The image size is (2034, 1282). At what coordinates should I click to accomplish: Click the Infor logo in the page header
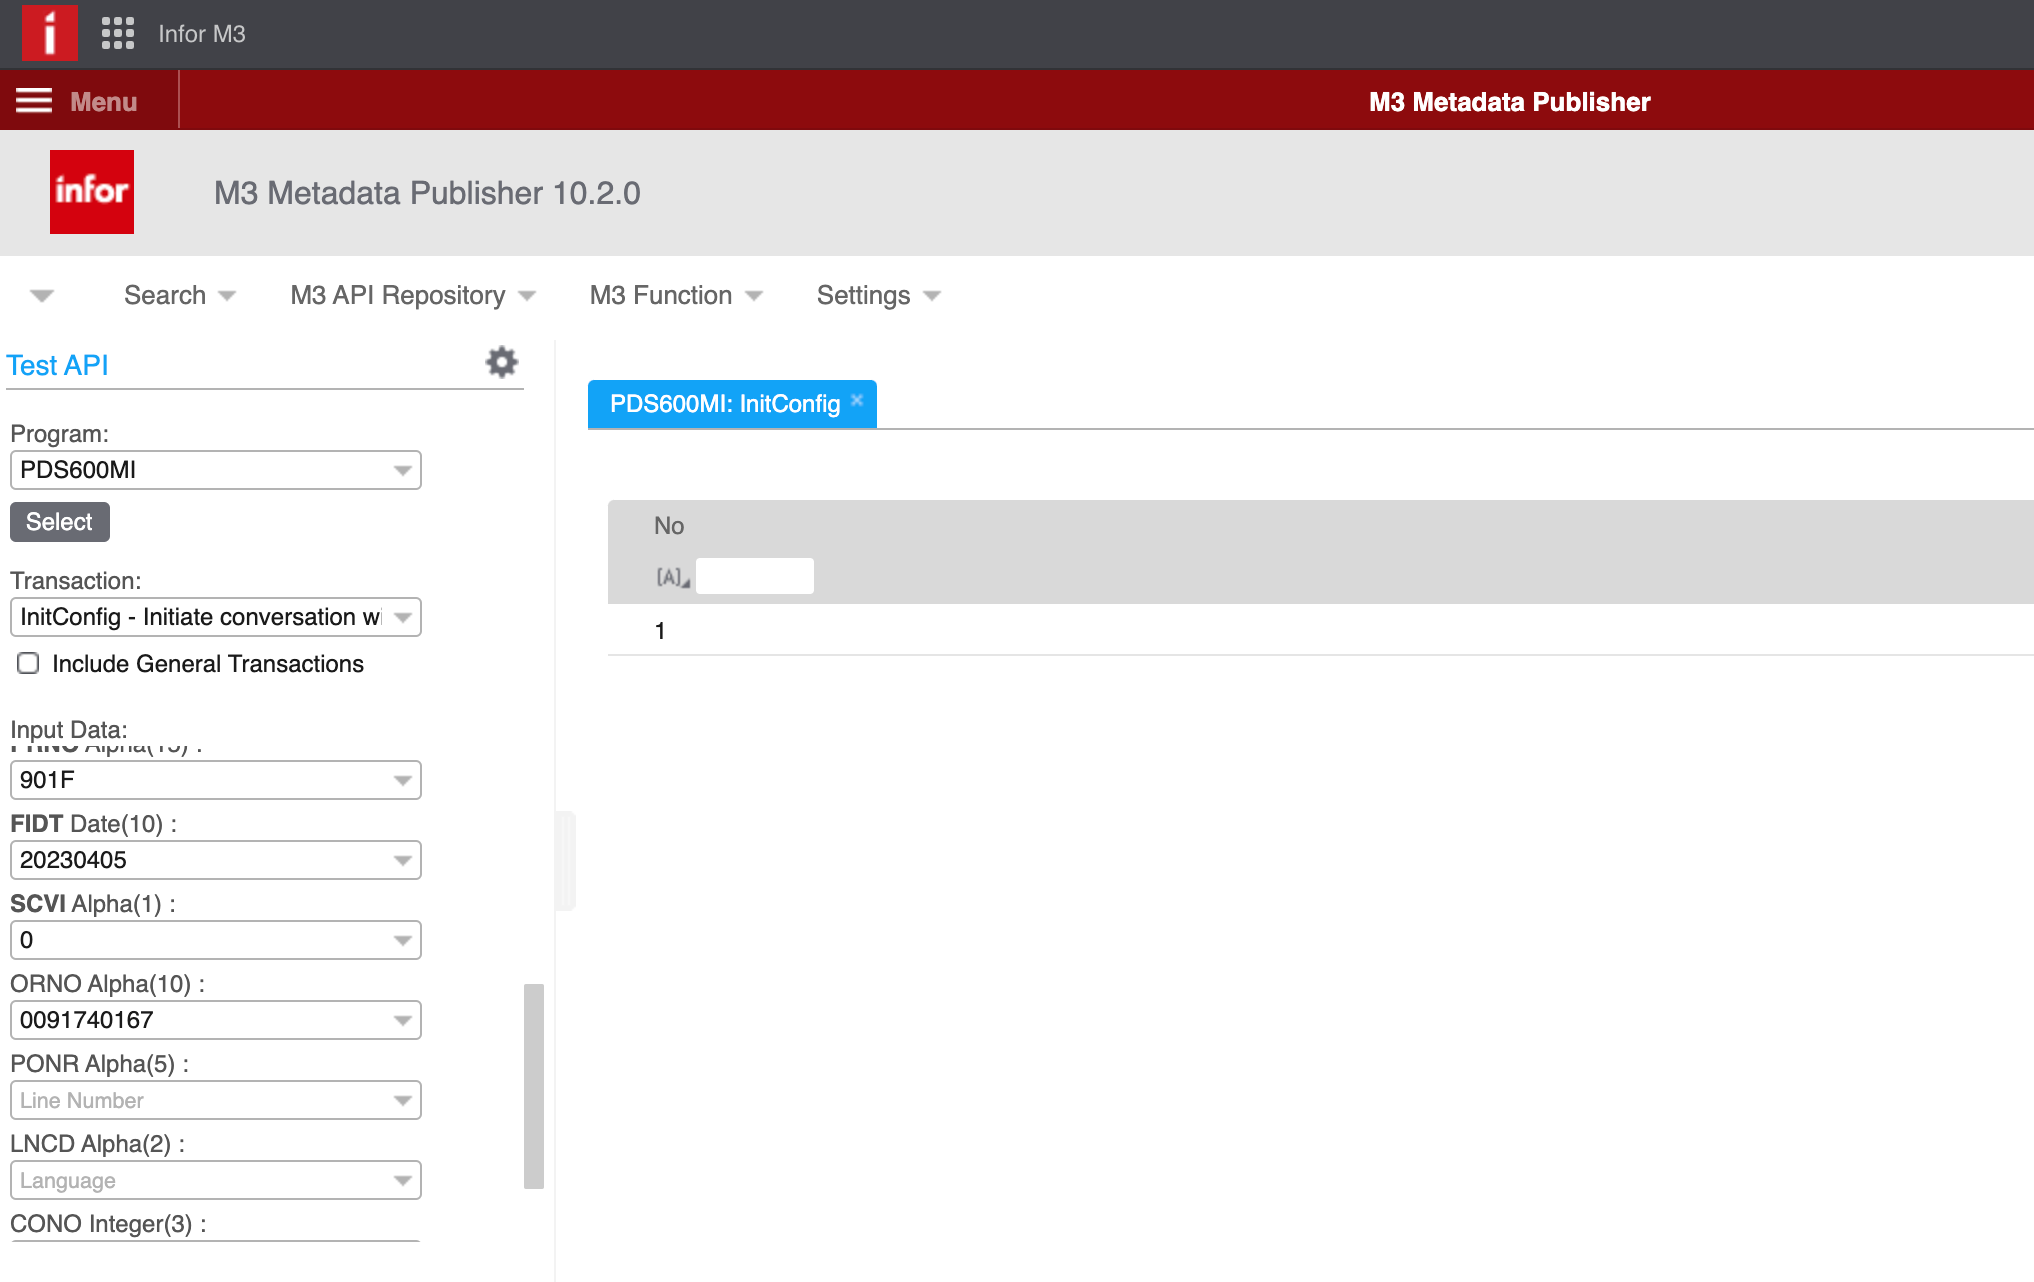[x=91, y=192]
